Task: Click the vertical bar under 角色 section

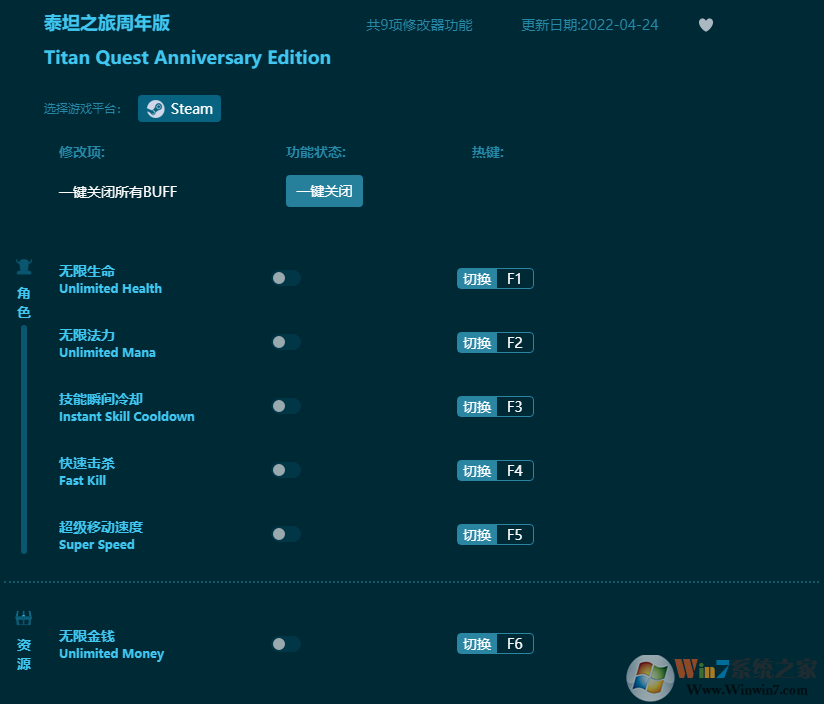Action: pyautogui.click(x=24, y=440)
